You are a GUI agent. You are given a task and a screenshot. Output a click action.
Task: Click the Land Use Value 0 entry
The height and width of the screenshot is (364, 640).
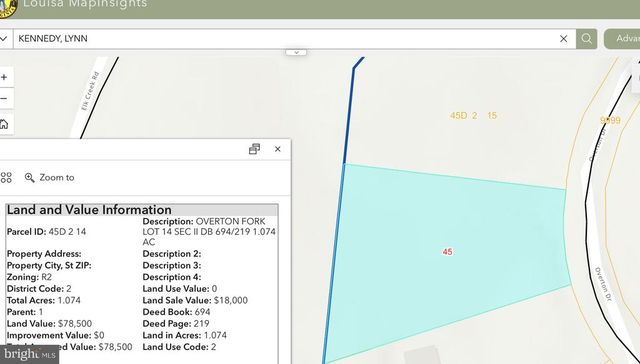[x=180, y=289]
